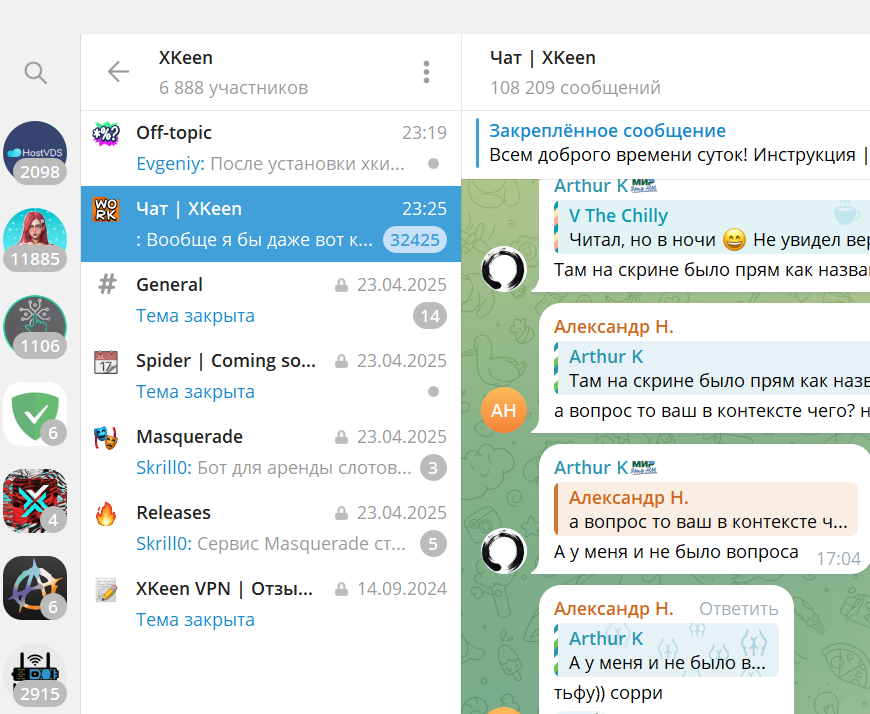Open the HostVDS chat folder with 2098 unread
Screen dimensions: 870x714
[x=35, y=153]
